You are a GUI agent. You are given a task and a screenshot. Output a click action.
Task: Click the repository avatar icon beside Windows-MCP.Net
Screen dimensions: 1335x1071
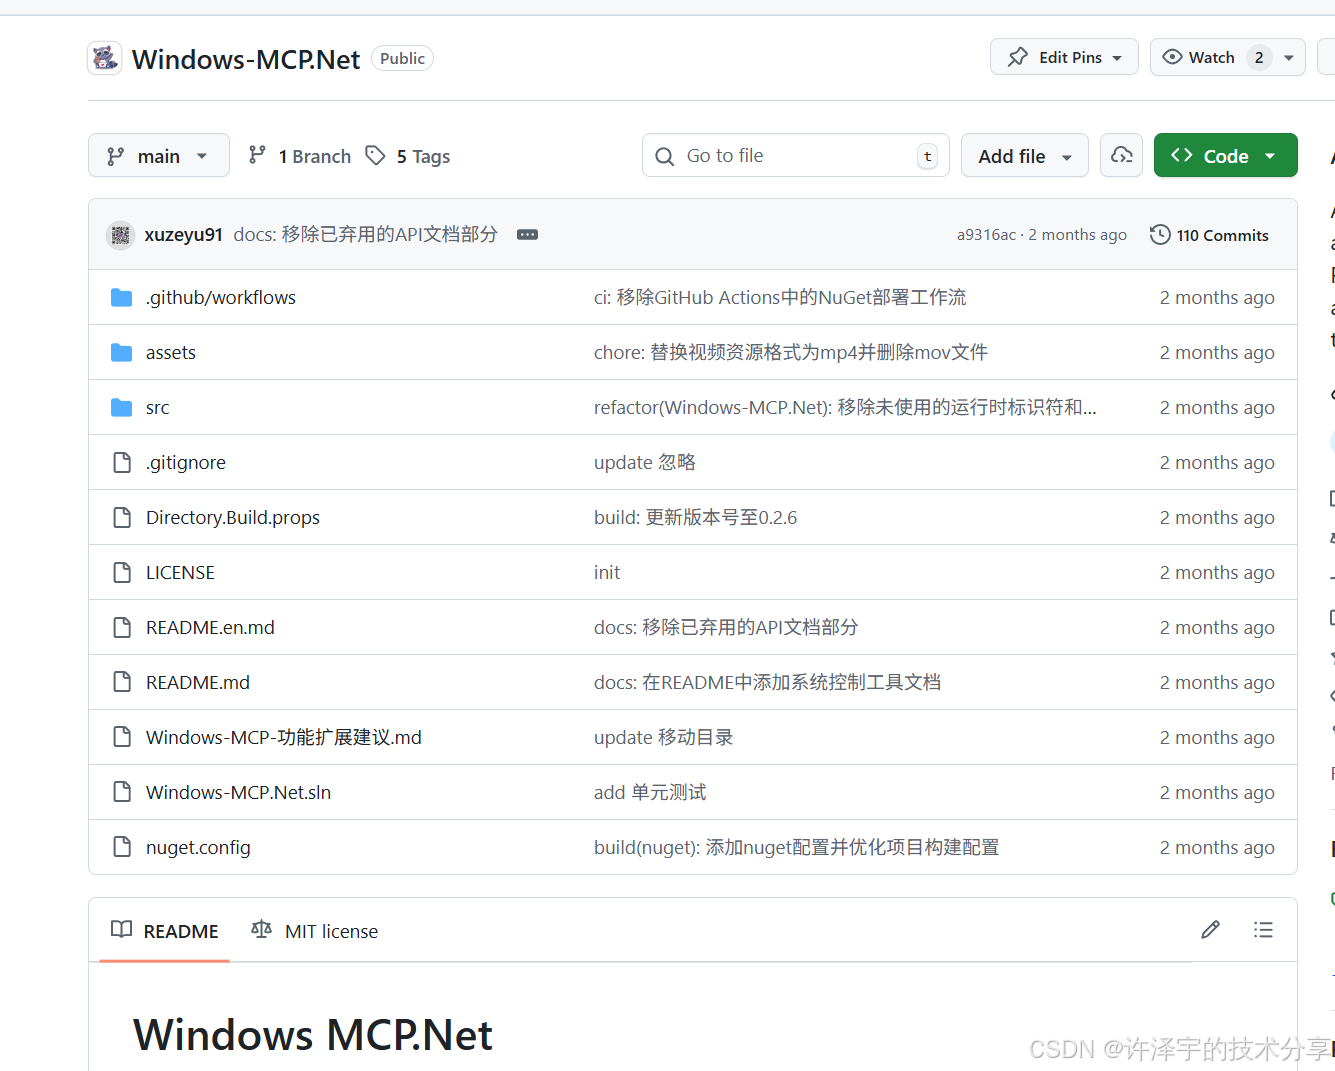tap(105, 58)
